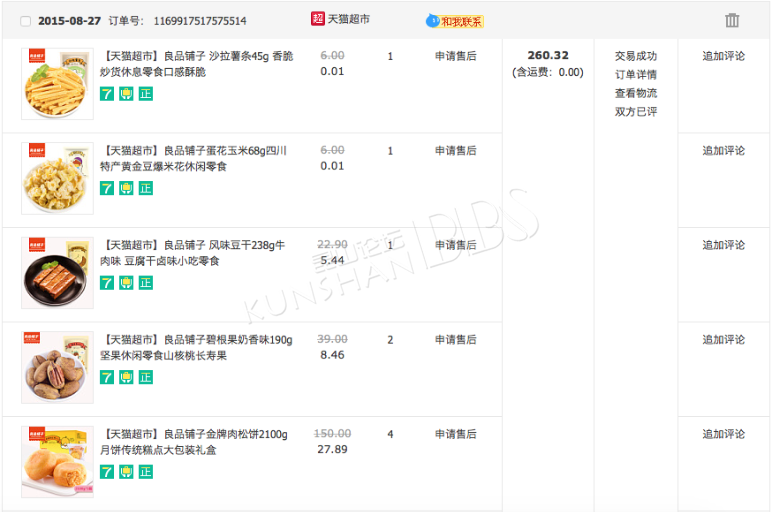This screenshot has width=780, height=512.
Task: Click 申请售后 for the 碧根果 item
Action: (456, 339)
